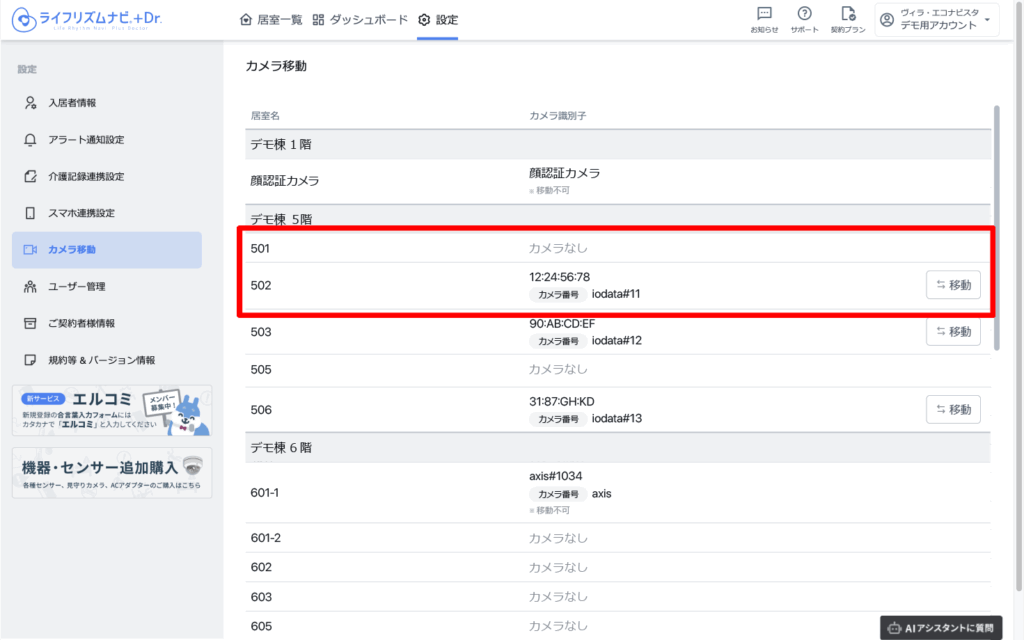The height and width of the screenshot is (640, 1024).
Task: Click the 契約プラン document icon
Action: (848, 19)
